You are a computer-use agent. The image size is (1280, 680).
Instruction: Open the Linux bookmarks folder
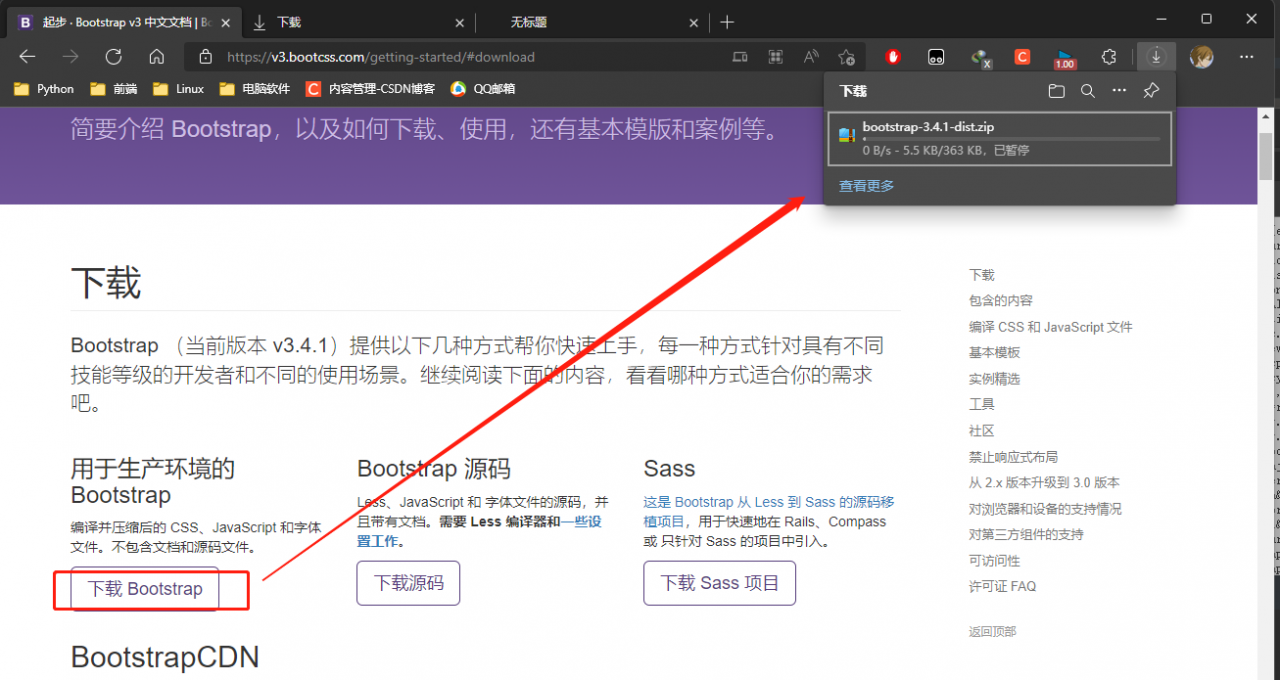[178, 89]
